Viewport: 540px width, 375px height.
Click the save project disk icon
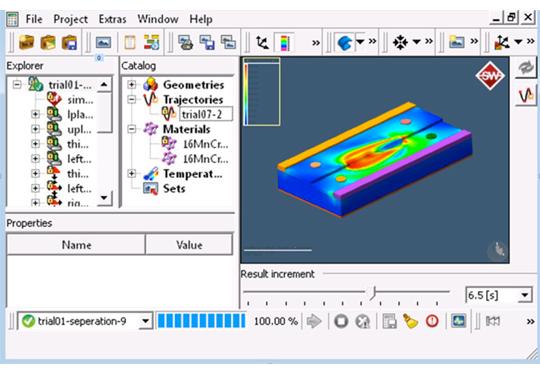(x=69, y=43)
